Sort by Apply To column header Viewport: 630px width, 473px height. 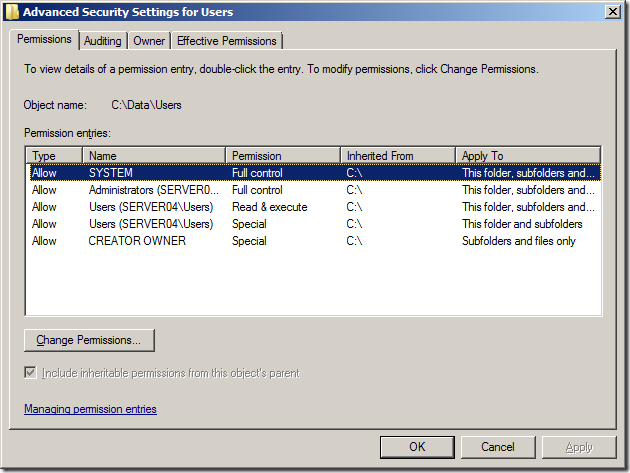pyautogui.click(x=528, y=156)
